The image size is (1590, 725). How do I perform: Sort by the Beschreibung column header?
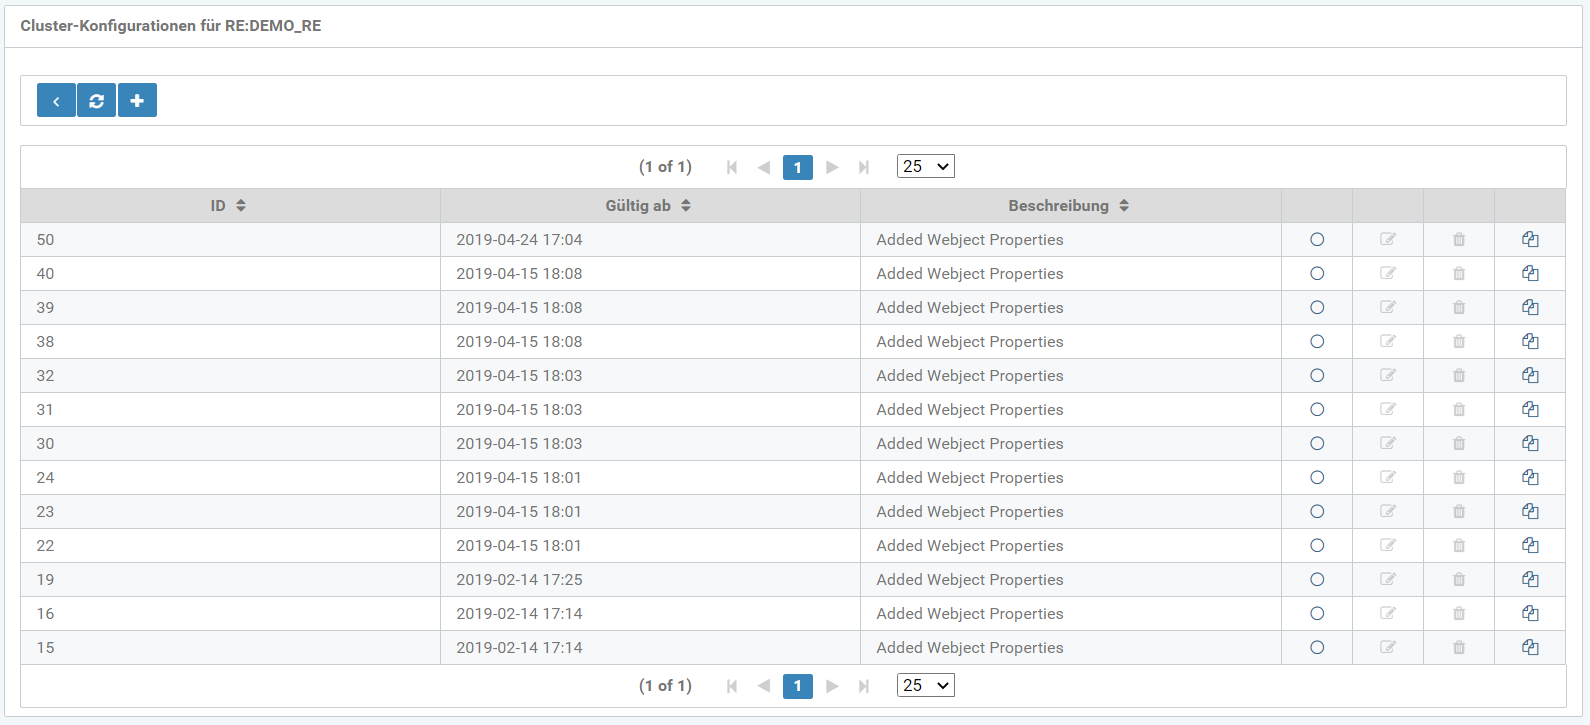tap(1069, 206)
